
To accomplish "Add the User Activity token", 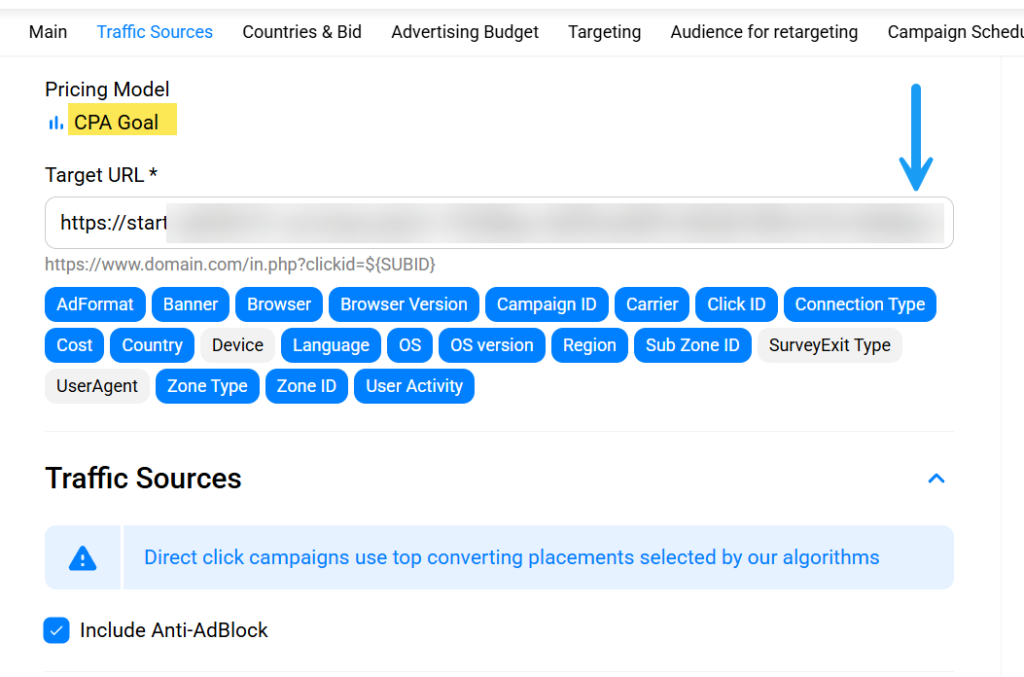I will [414, 386].
